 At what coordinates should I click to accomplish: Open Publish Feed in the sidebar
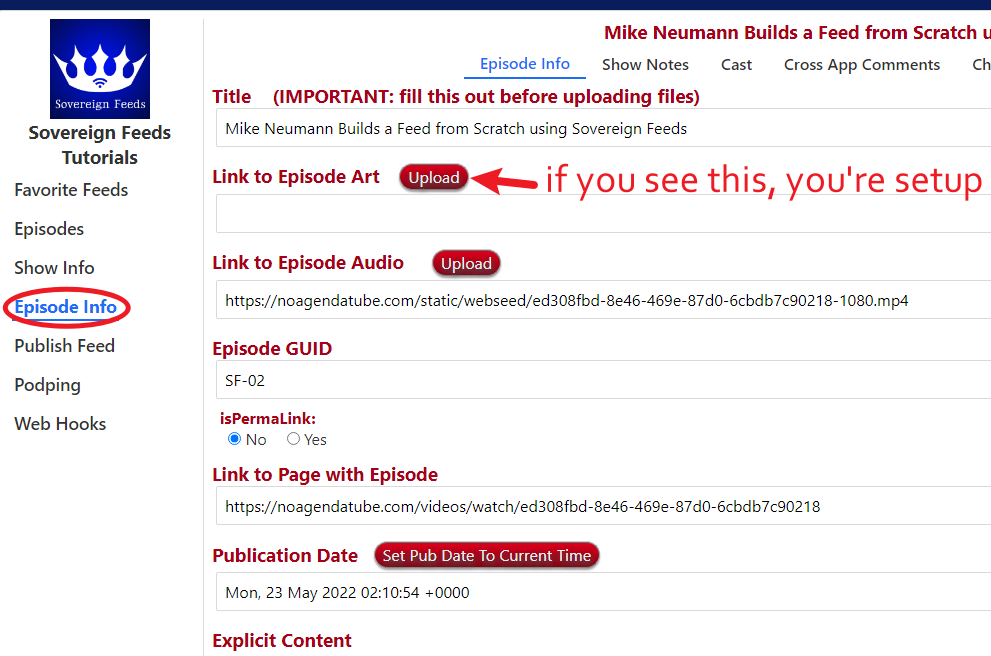tap(64, 346)
